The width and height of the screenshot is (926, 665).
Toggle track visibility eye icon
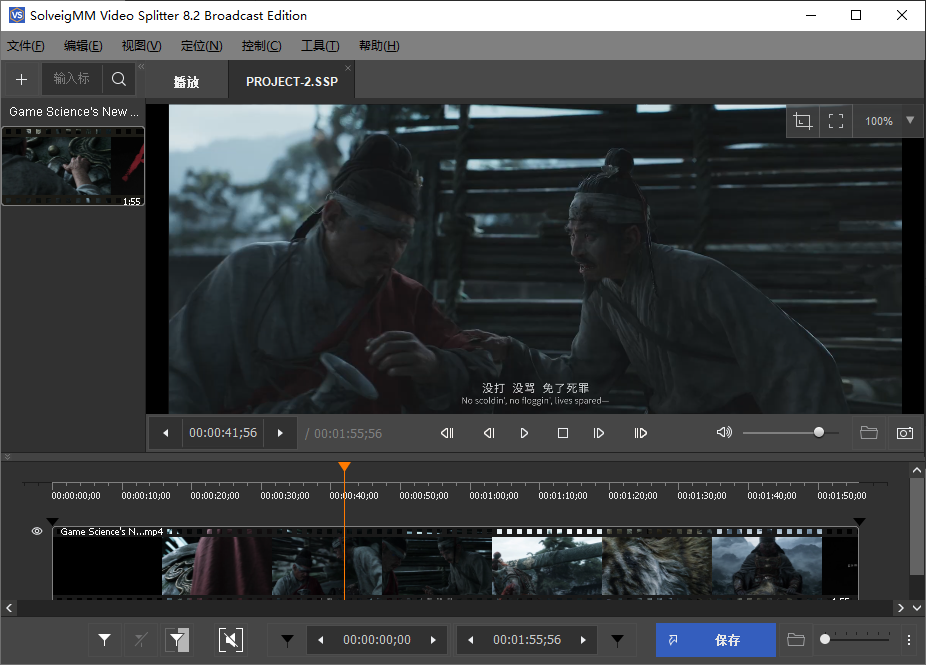pos(37,532)
